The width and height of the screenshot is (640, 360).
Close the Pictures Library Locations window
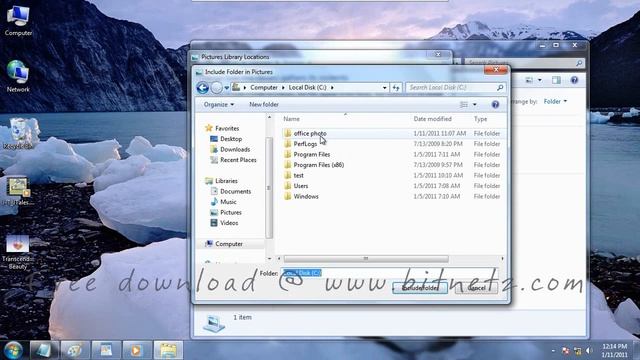coord(438,54)
